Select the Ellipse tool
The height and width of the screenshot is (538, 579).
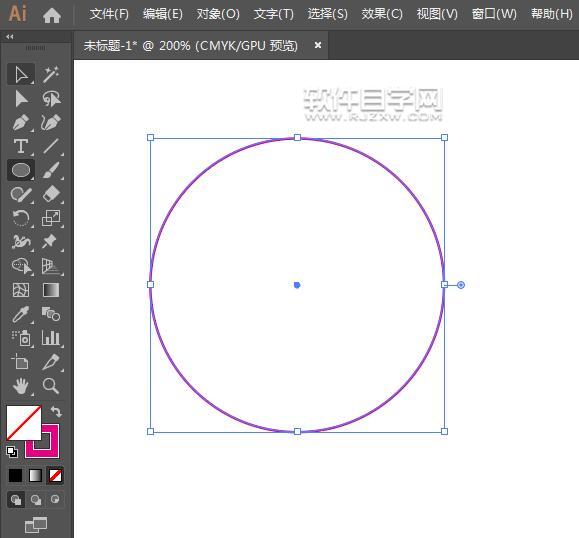(21, 170)
